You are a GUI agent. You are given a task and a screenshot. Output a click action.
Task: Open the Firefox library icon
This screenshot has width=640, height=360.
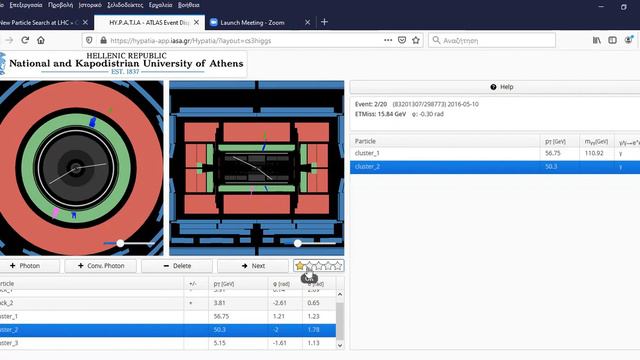(x=597, y=40)
